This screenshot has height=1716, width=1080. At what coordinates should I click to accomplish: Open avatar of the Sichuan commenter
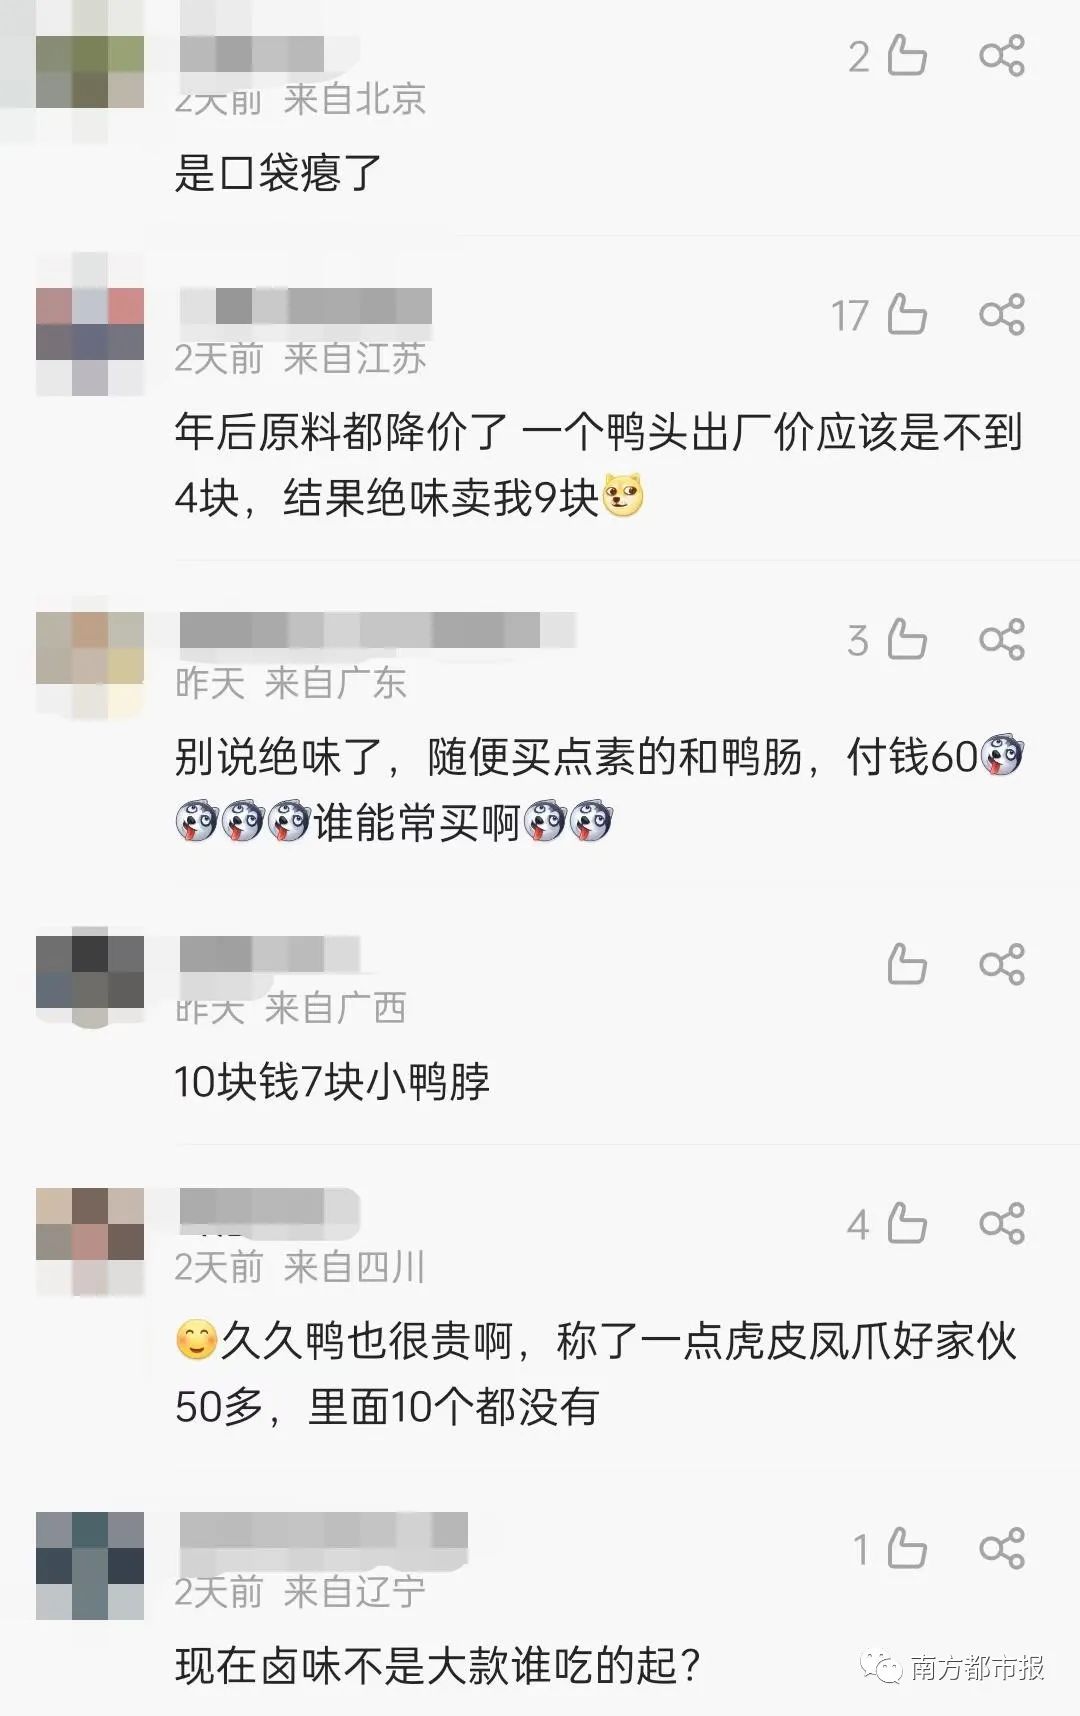pos(90,1242)
